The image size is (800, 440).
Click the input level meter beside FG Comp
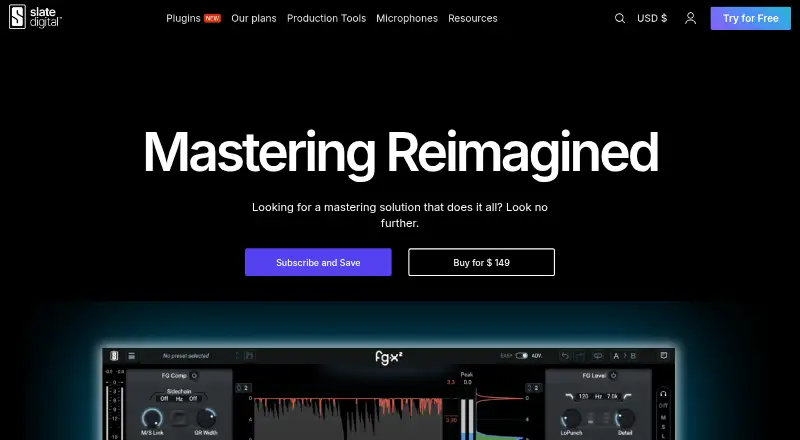coord(114,411)
